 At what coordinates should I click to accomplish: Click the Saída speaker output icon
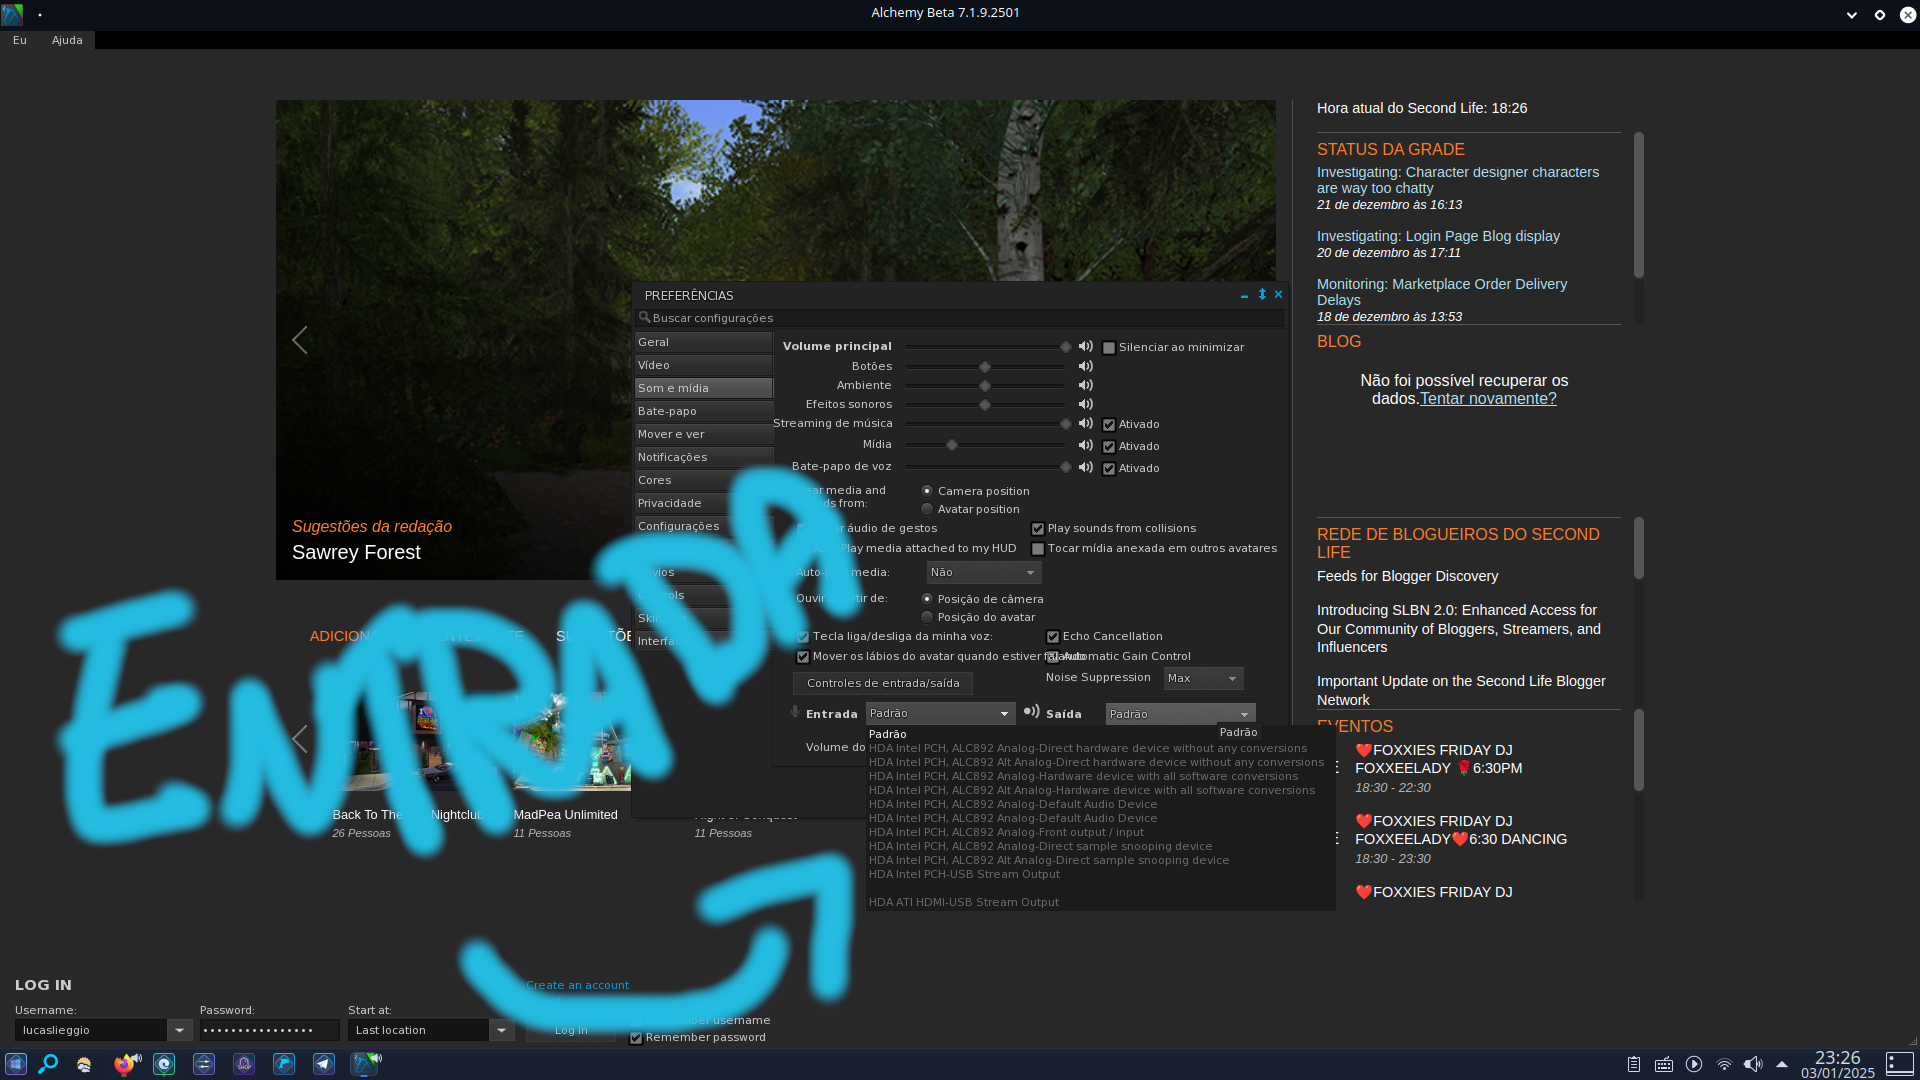pos(1031,712)
